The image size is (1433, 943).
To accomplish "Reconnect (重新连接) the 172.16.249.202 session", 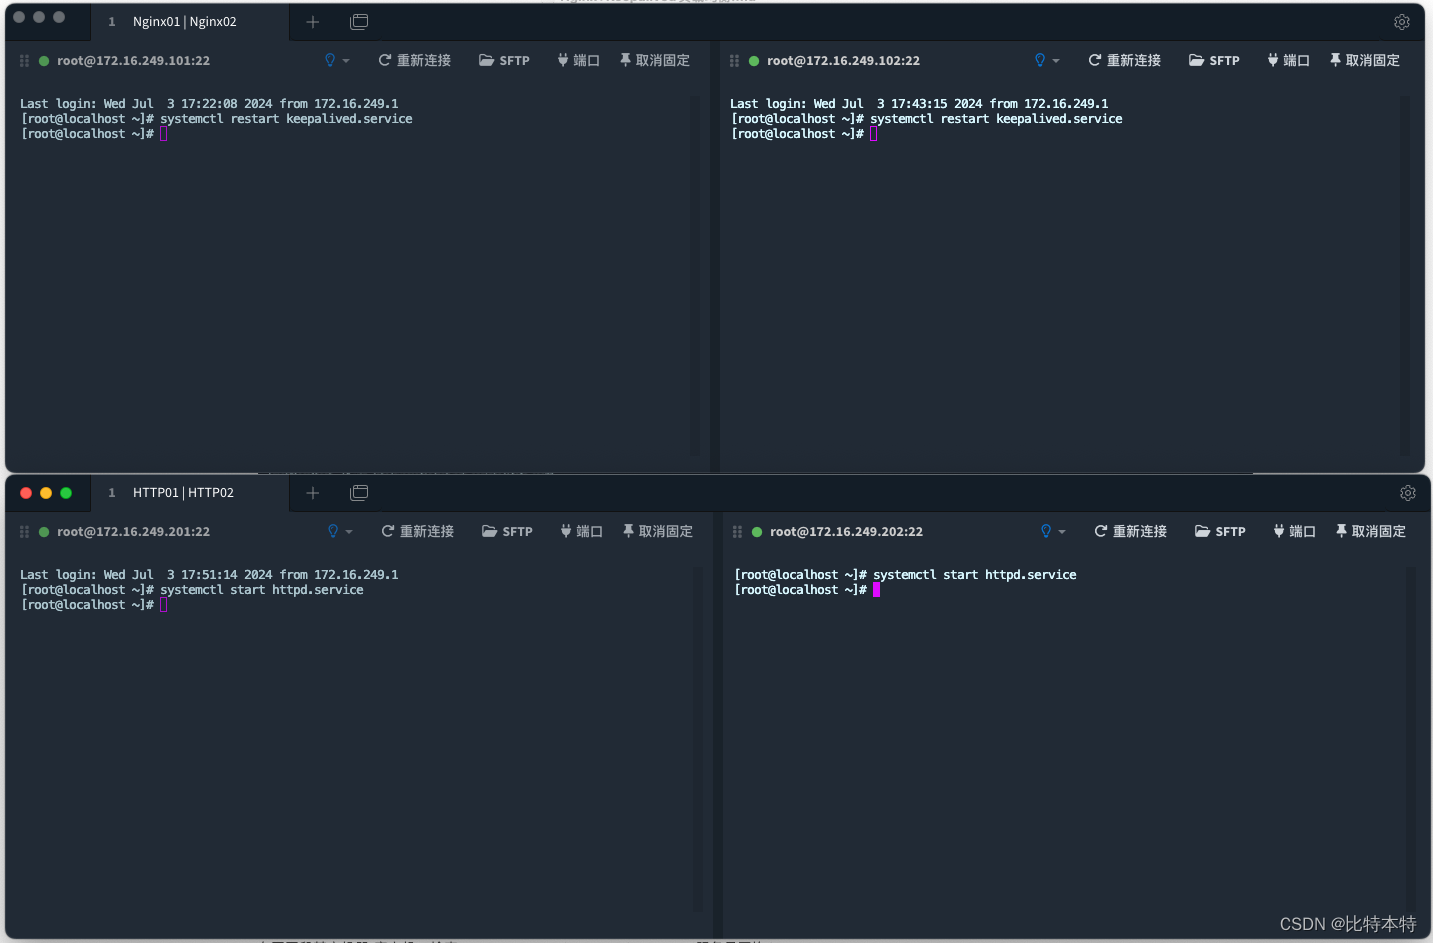I will [1130, 532].
